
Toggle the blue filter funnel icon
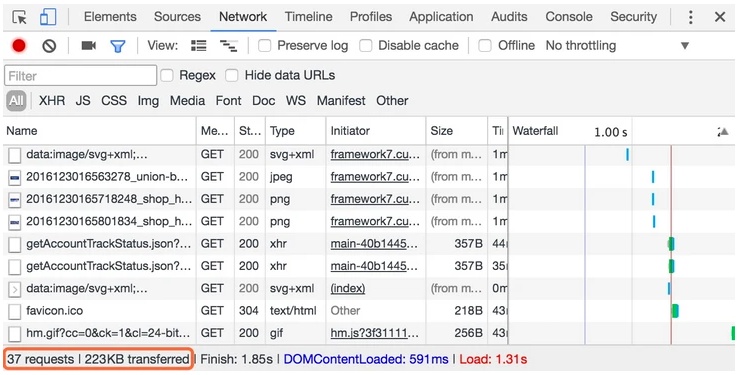pyautogui.click(x=118, y=46)
